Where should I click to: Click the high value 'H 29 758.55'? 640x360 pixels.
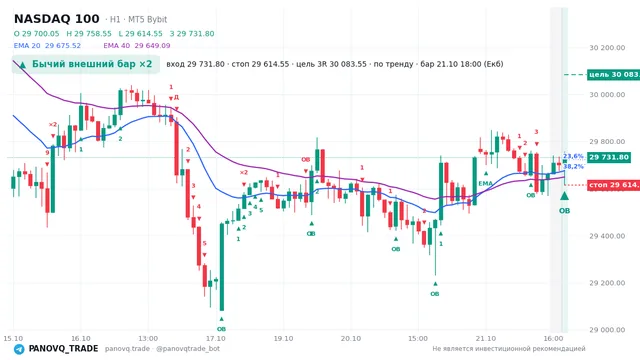[89, 34]
